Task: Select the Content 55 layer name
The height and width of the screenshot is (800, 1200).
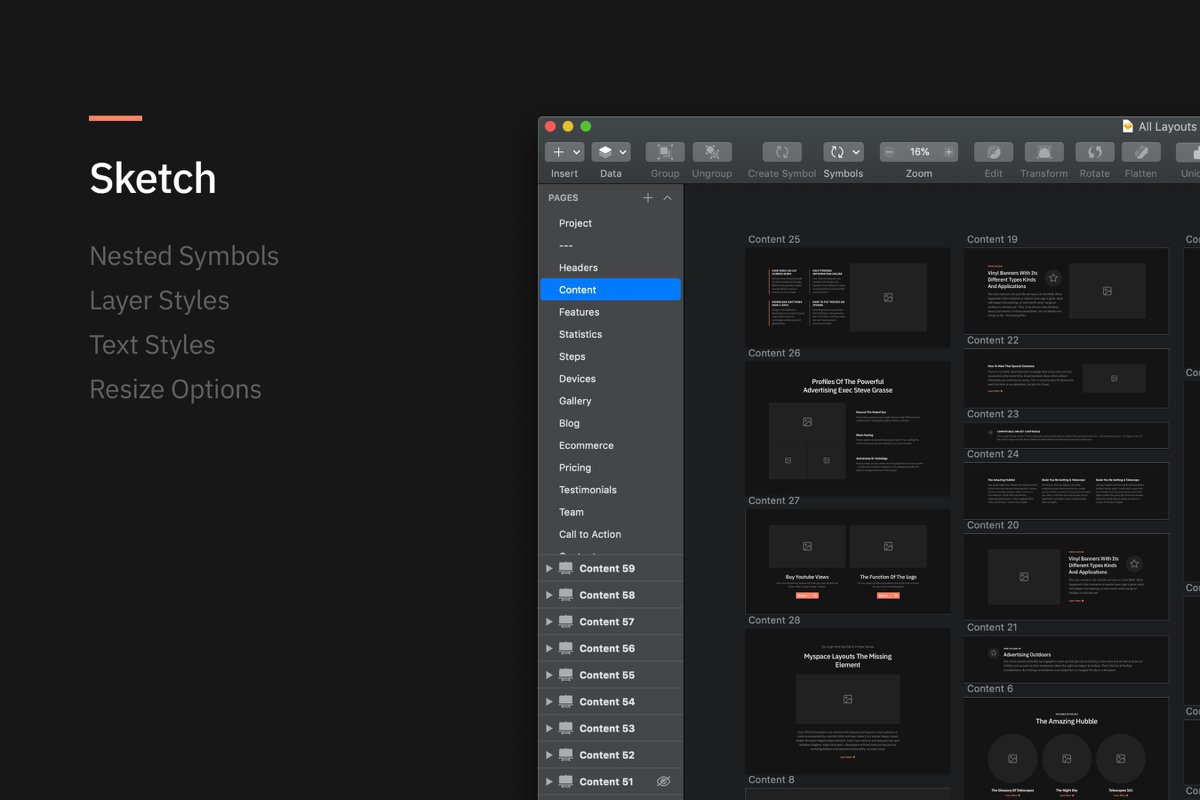Action: pyautogui.click(x=607, y=675)
